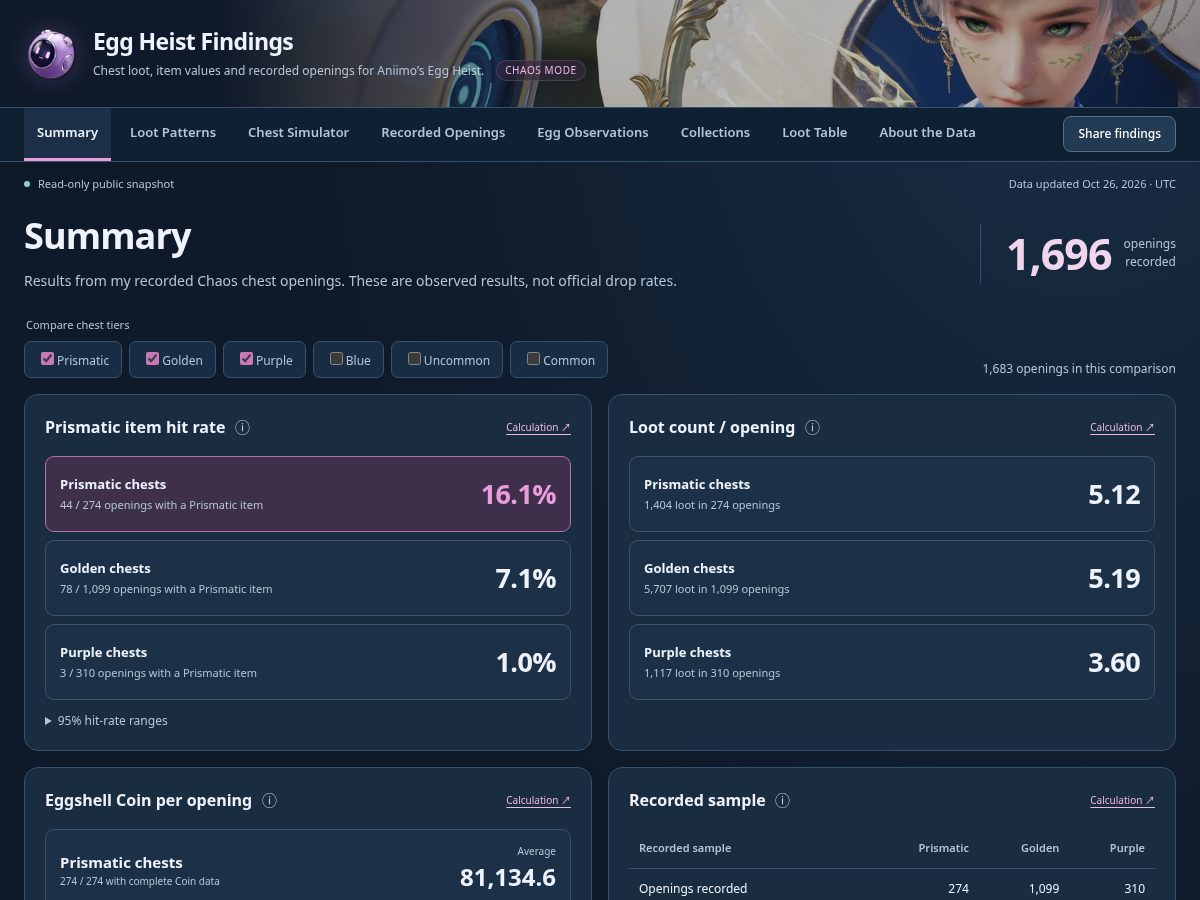
Task: Open the Loot Patterns tab
Action: [x=173, y=133]
